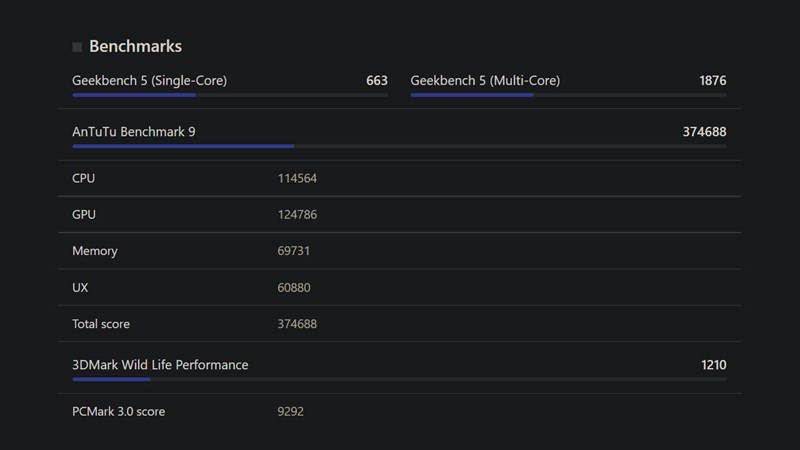
Task: Click the CPU value 114564
Action: (x=297, y=178)
